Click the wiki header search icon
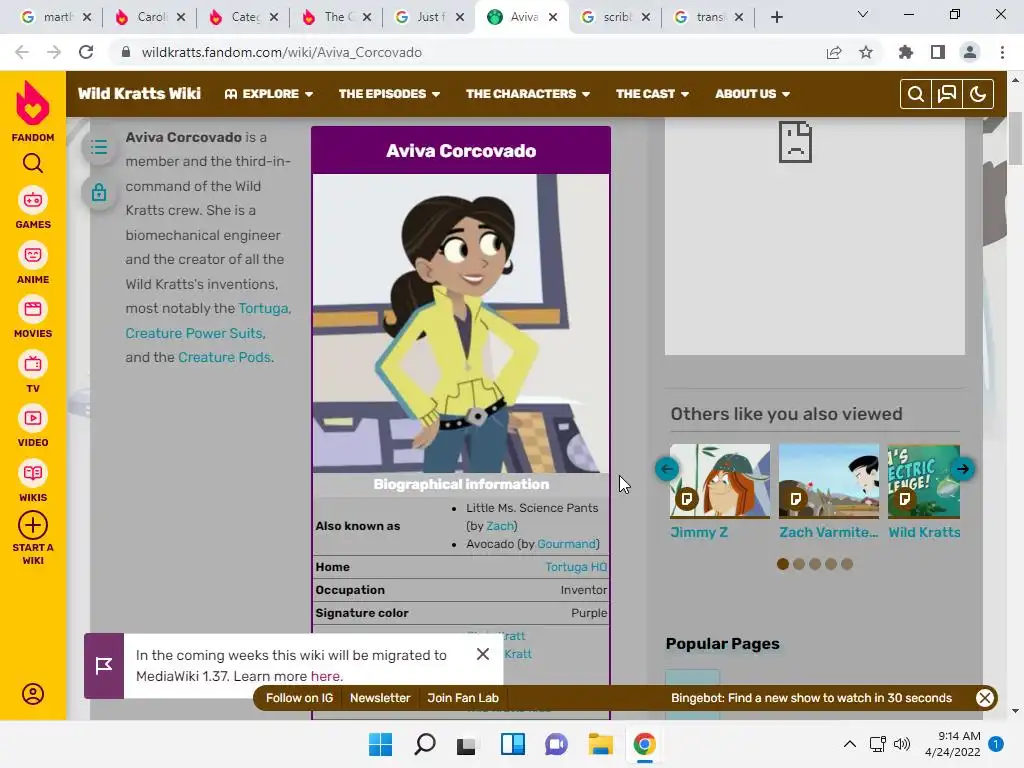The width and height of the screenshot is (1024, 768). (x=916, y=94)
